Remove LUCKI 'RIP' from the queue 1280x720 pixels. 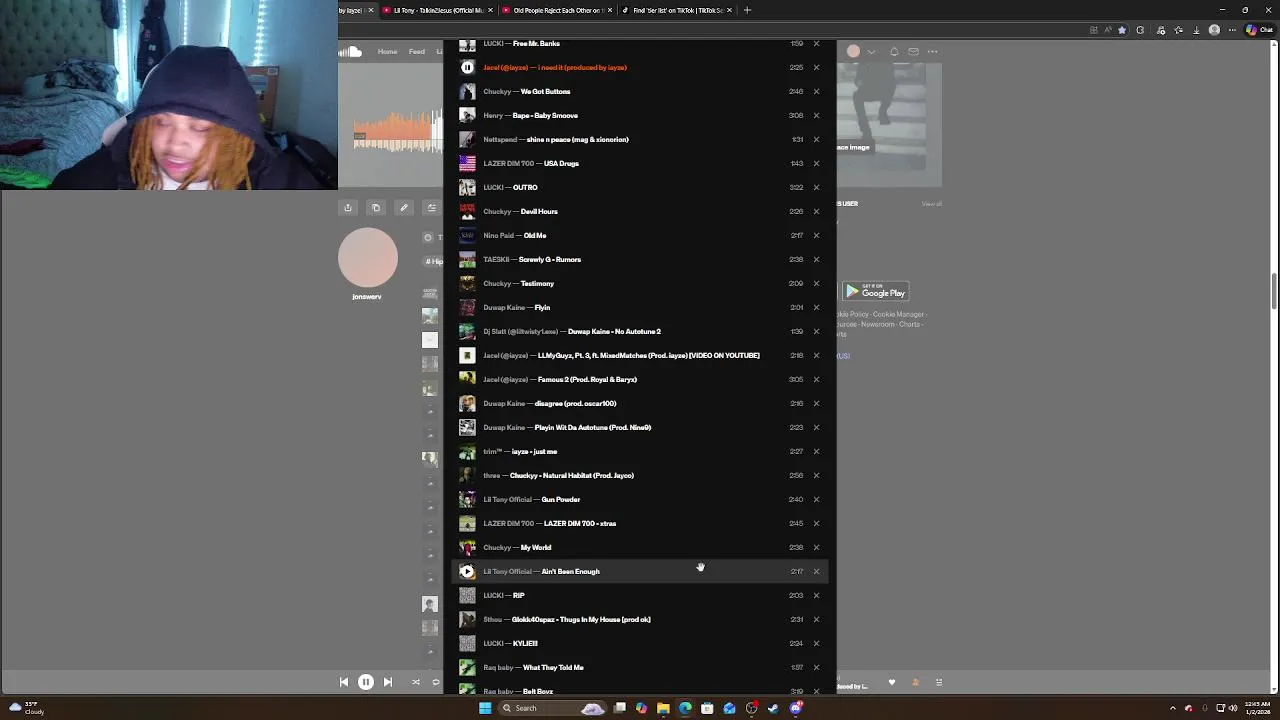816,595
